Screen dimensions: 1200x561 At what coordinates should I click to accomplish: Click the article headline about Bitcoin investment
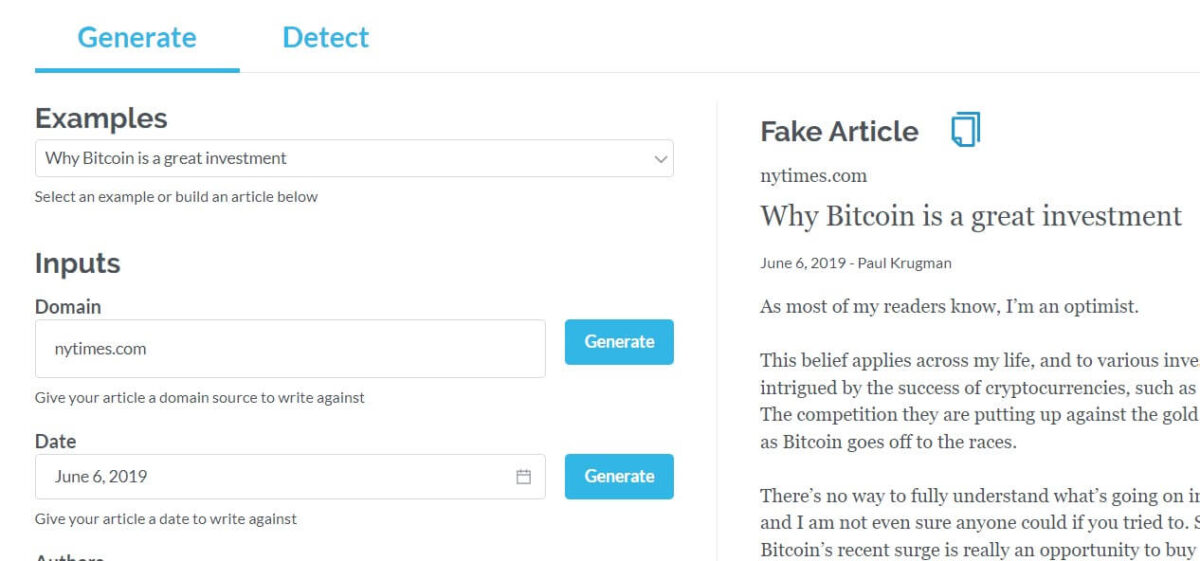(x=970, y=216)
